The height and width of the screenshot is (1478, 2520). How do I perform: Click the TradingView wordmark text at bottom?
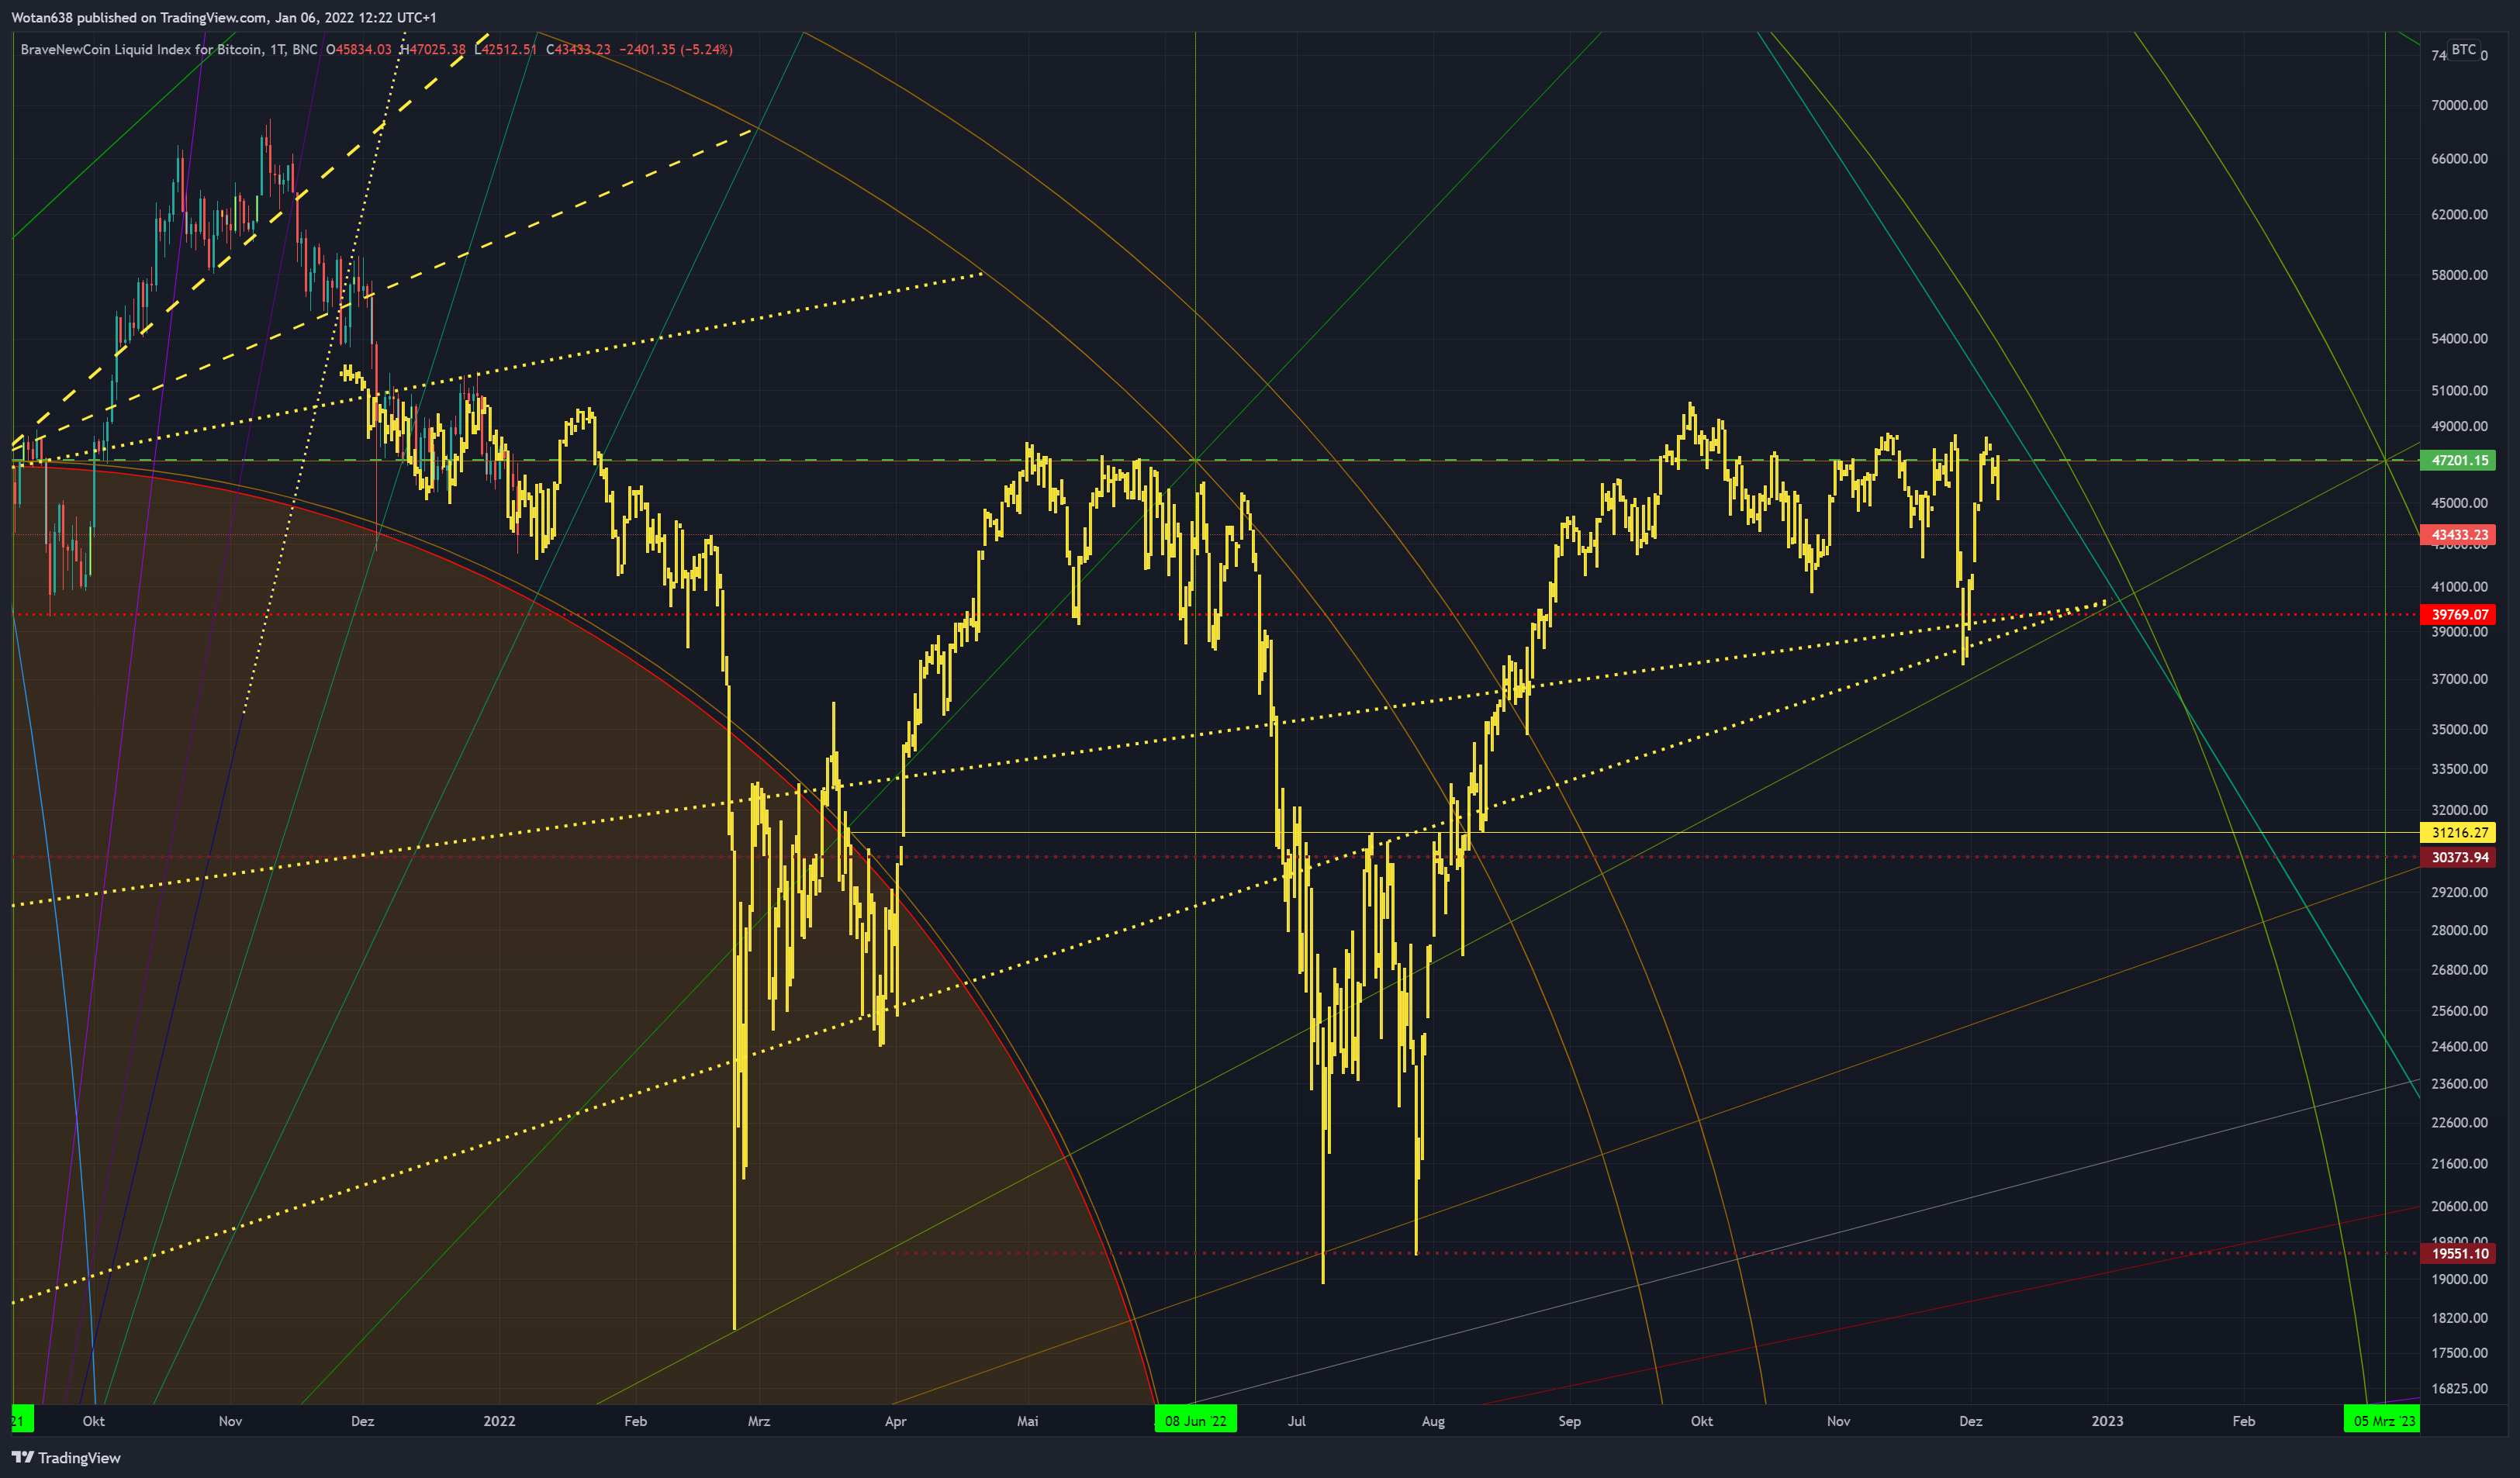(x=79, y=1458)
